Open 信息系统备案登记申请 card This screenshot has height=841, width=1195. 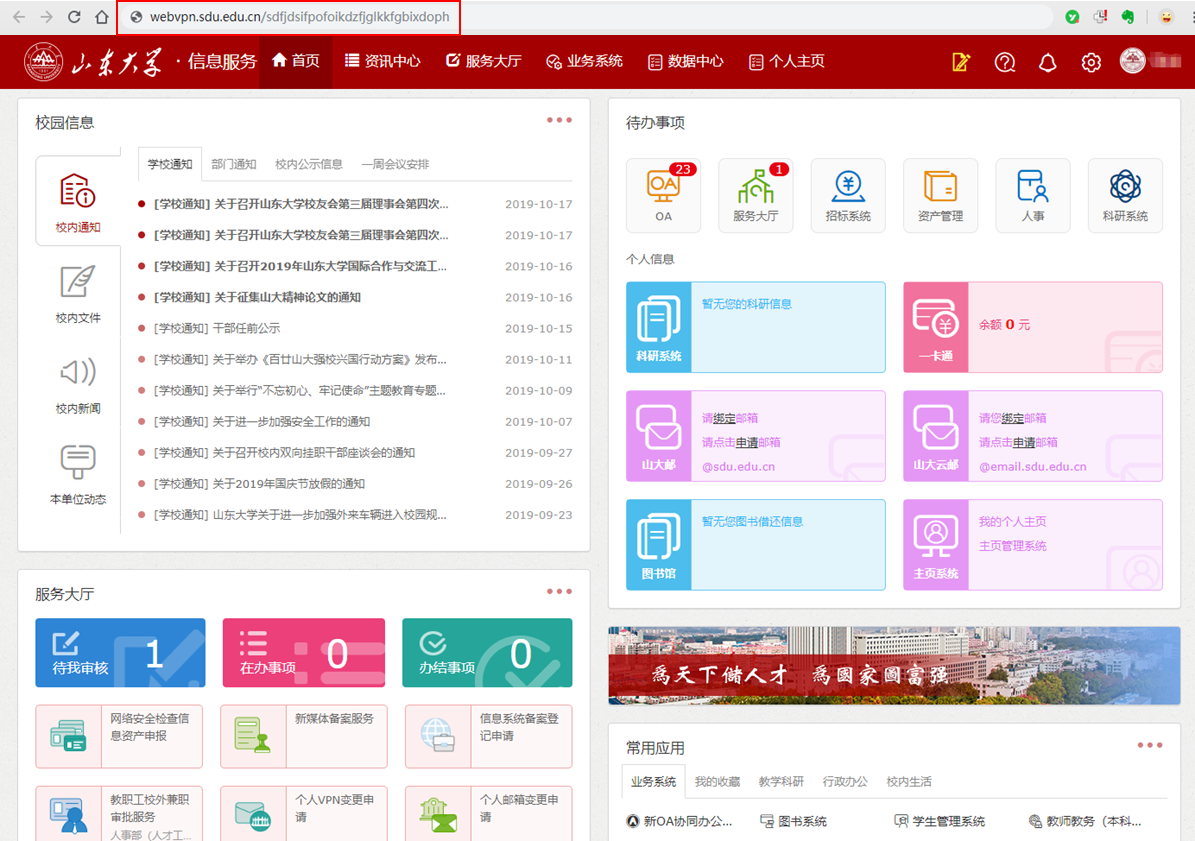pos(489,737)
